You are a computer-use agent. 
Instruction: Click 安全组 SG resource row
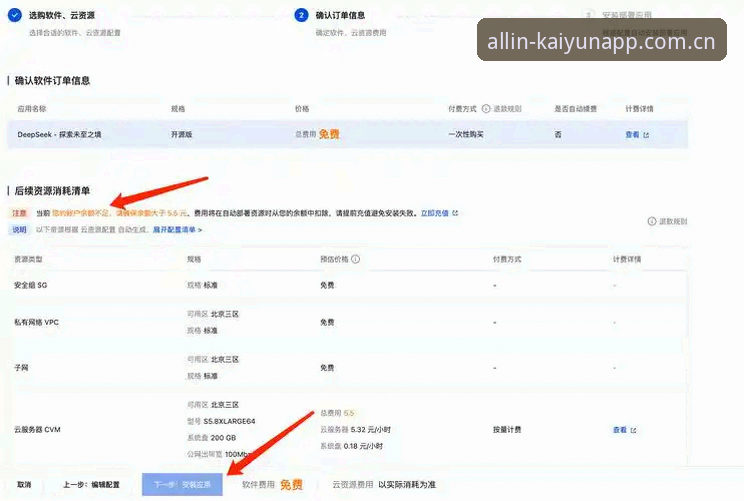coord(350,285)
